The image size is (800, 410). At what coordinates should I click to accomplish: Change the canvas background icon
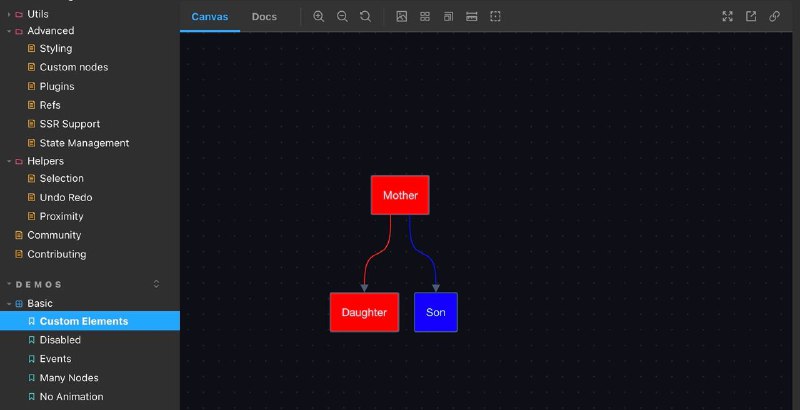pos(402,16)
